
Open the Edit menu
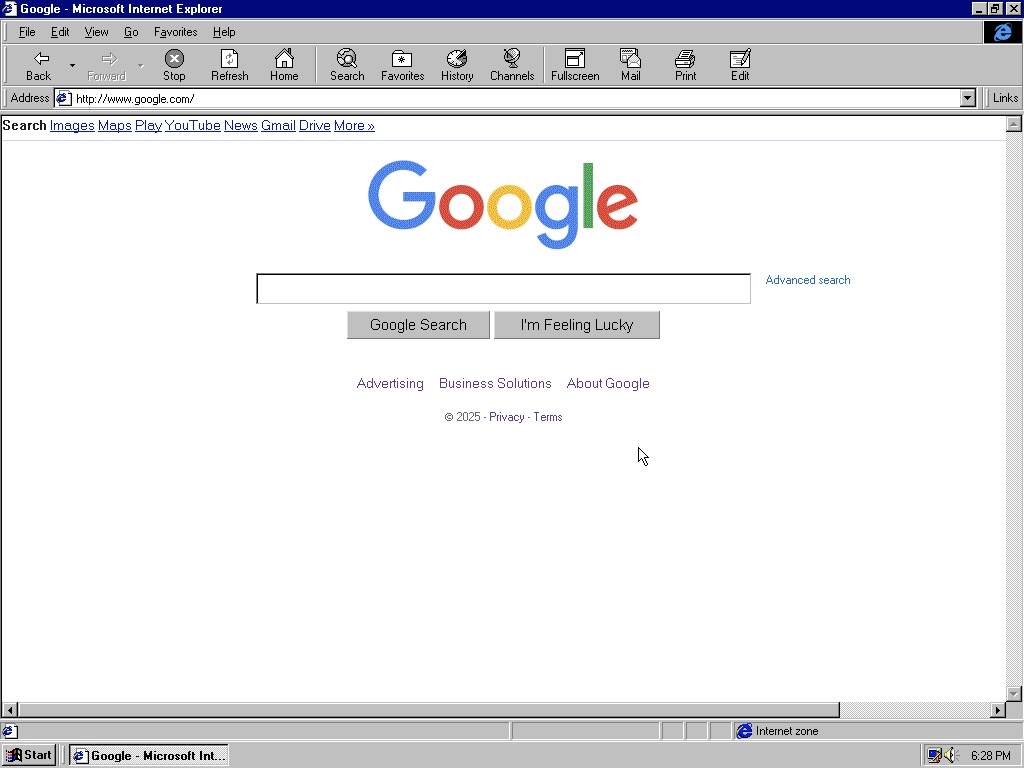pyautogui.click(x=60, y=32)
